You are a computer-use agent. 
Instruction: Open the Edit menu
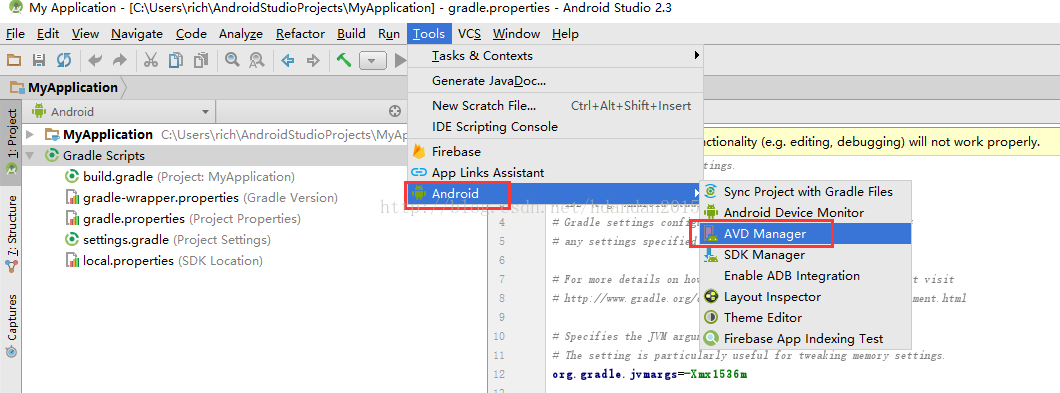[48, 34]
